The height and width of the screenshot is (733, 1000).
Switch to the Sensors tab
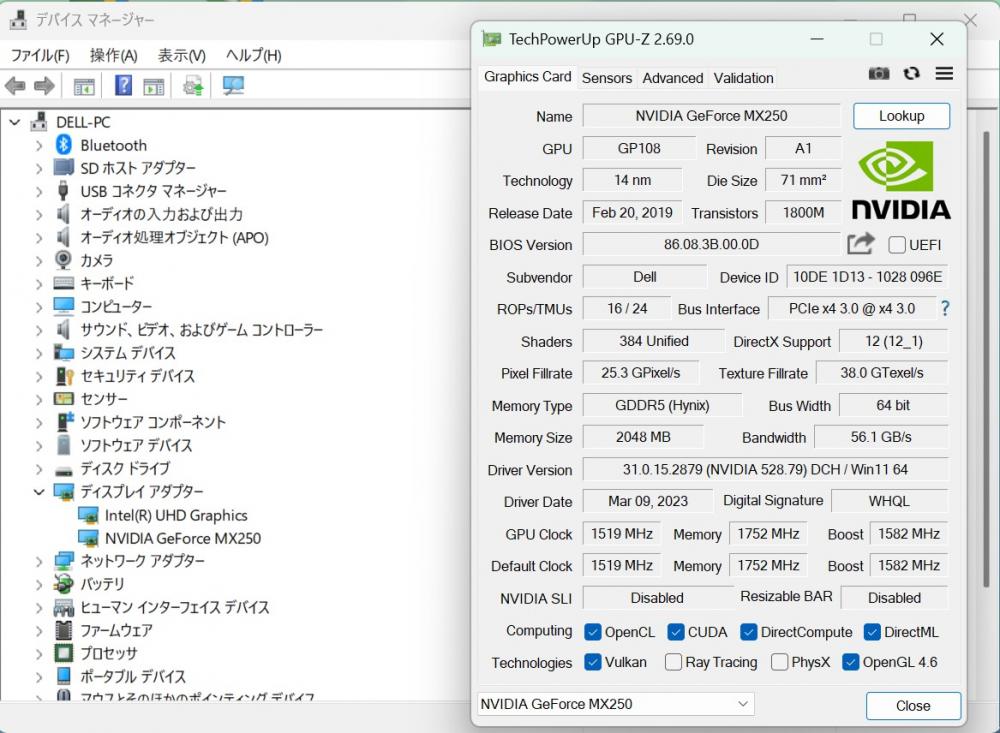[x=606, y=78]
